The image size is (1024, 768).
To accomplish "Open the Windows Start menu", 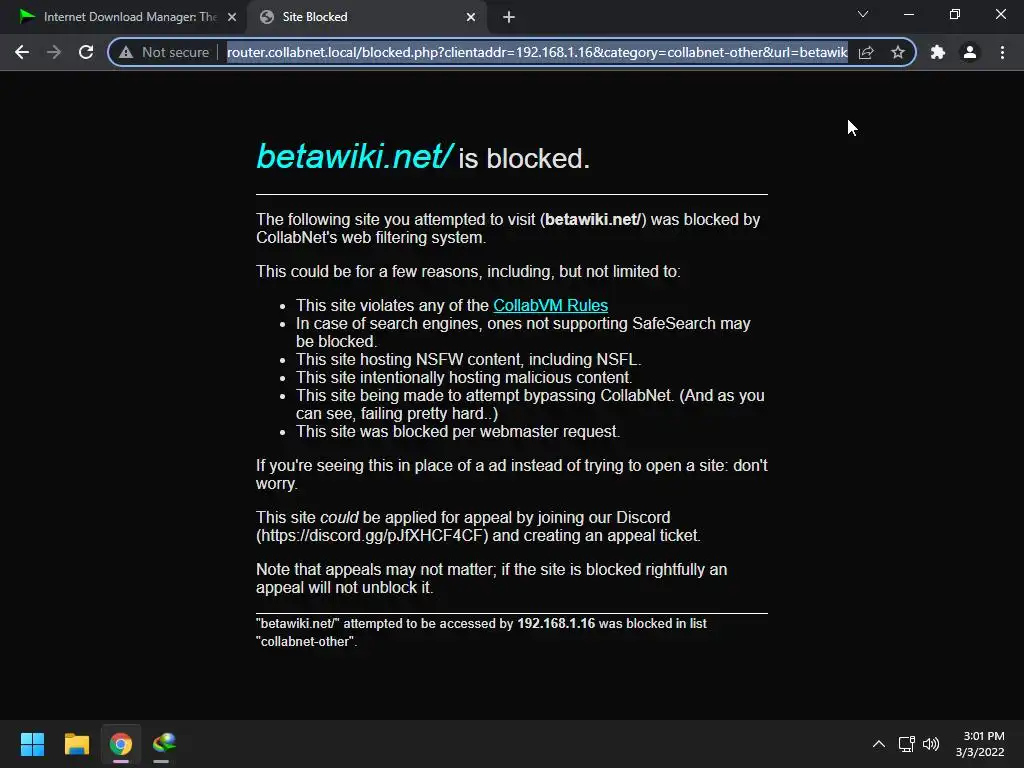I will (x=32, y=744).
